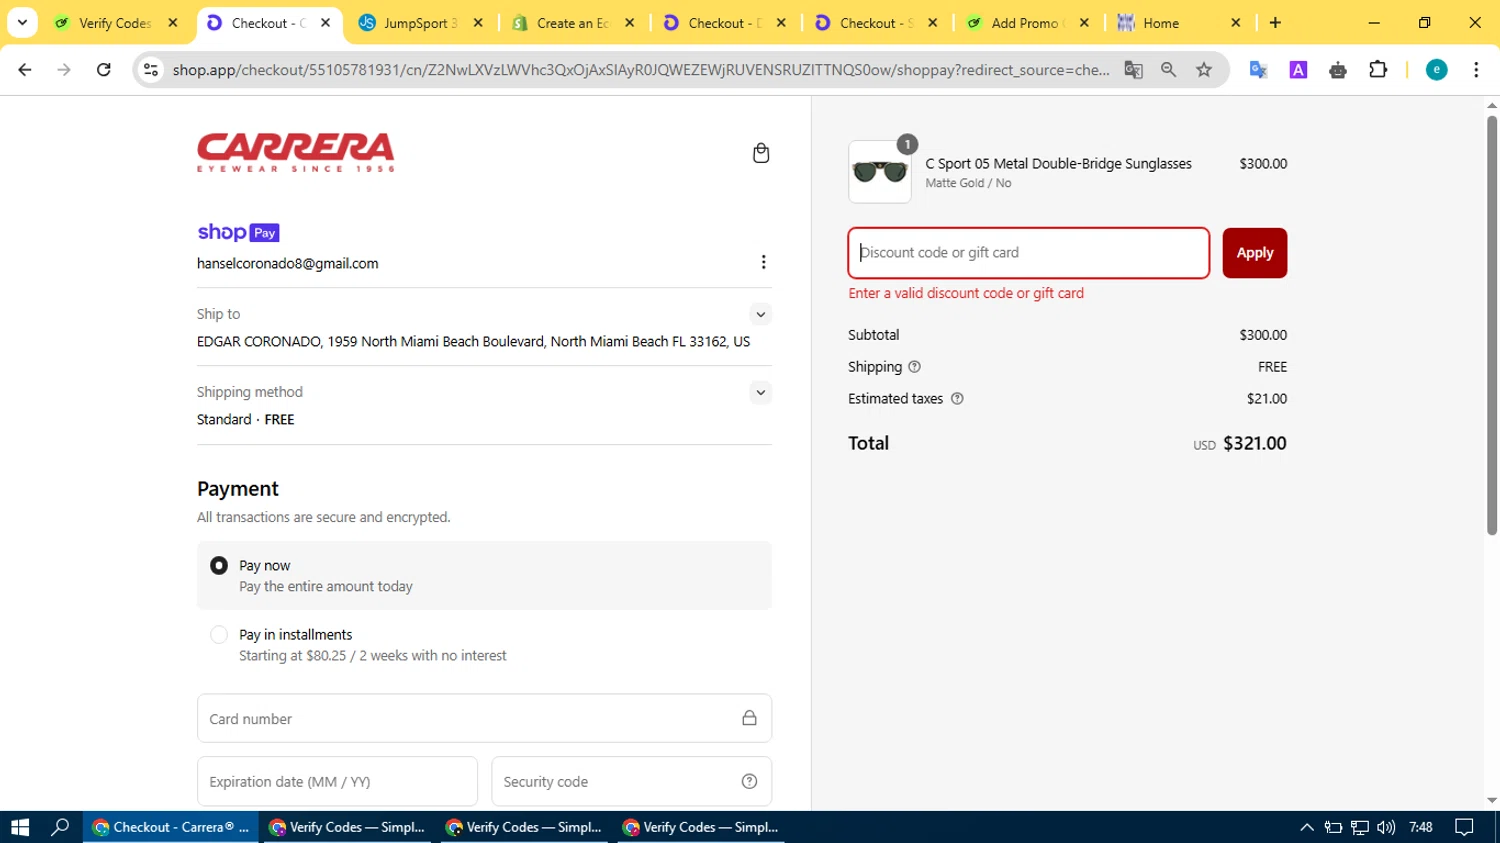This screenshot has width=1500, height=843.
Task: Open the first Verify Codes taskbar window
Action: tap(347, 827)
